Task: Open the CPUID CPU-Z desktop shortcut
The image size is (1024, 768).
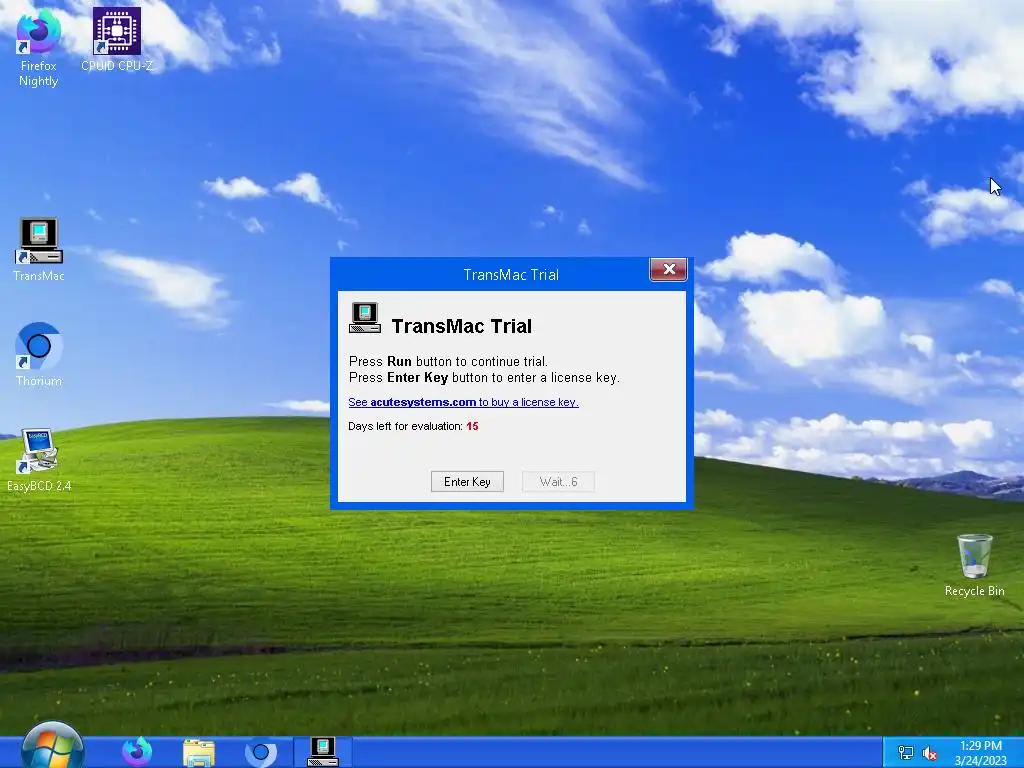Action: 117,39
